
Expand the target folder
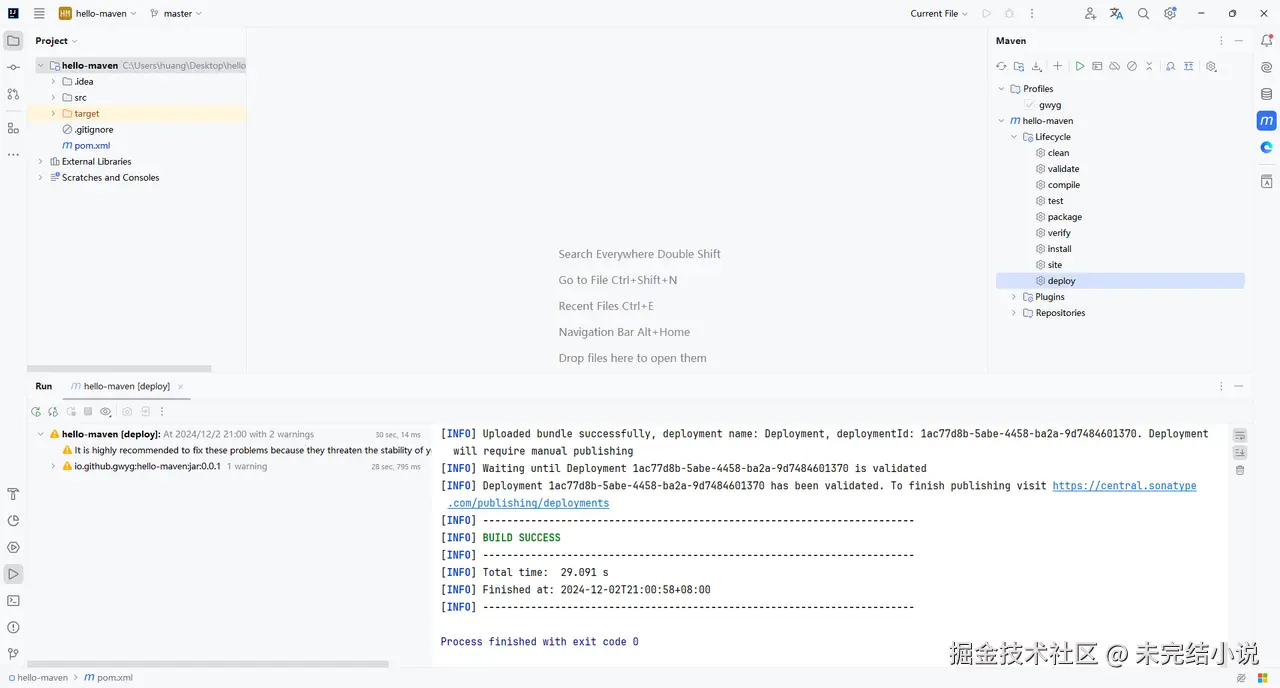tap(53, 114)
